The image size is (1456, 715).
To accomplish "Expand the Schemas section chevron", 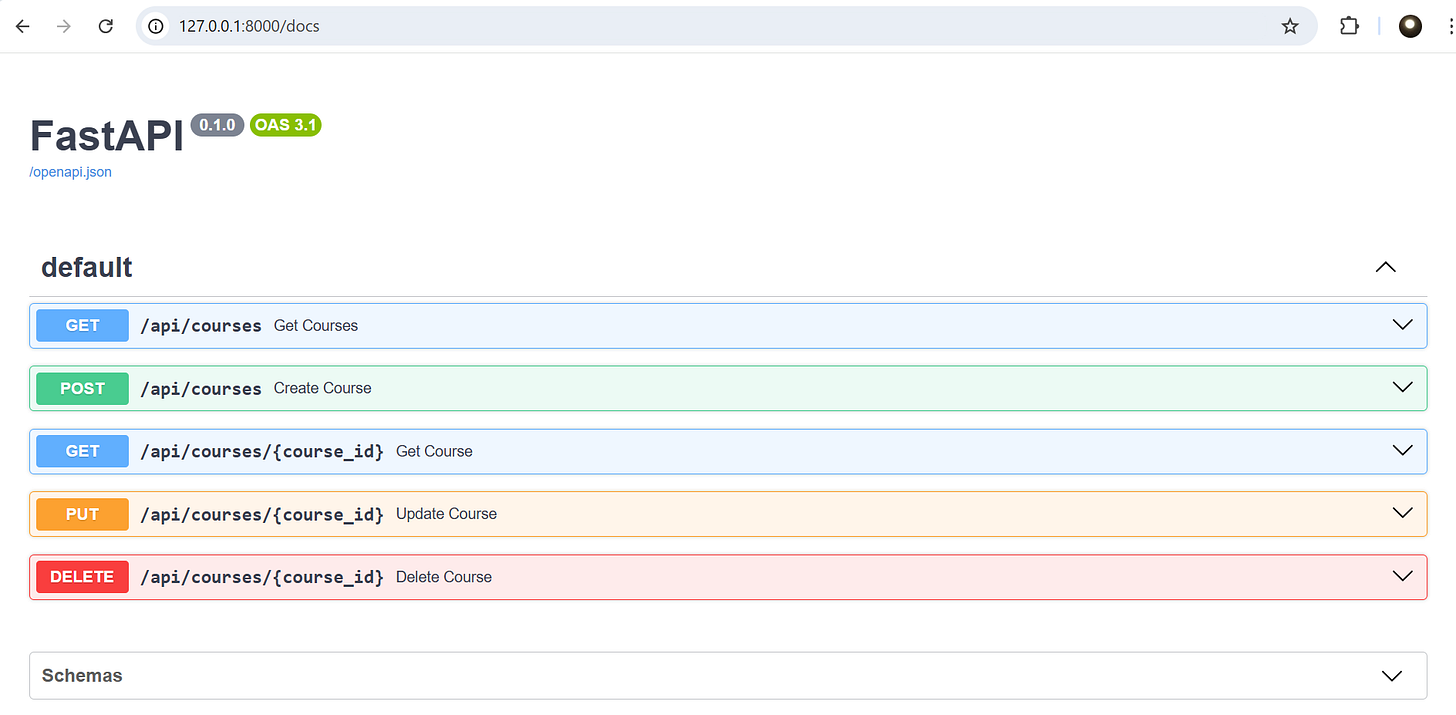I will point(1391,676).
